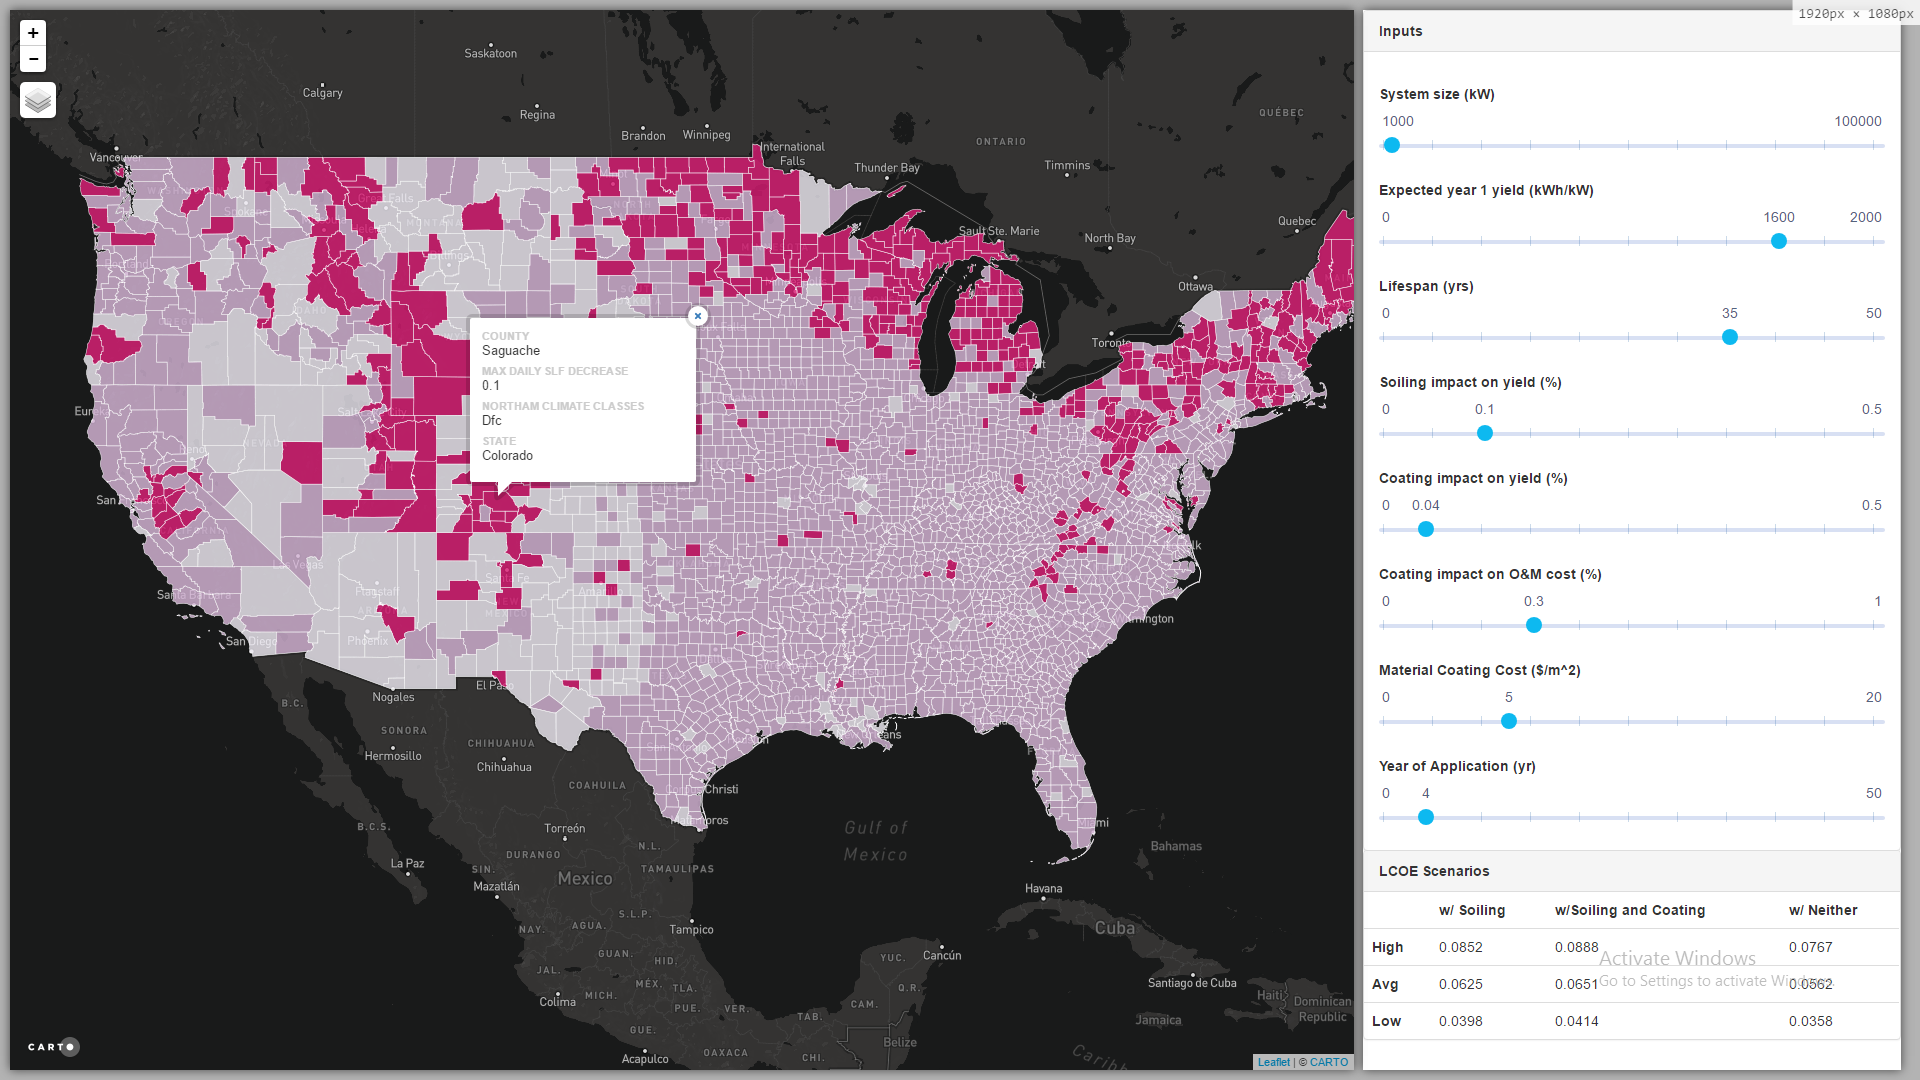This screenshot has width=1920, height=1080.
Task: Click the LCOE Scenarios section header
Action: tap(1434, 871)
